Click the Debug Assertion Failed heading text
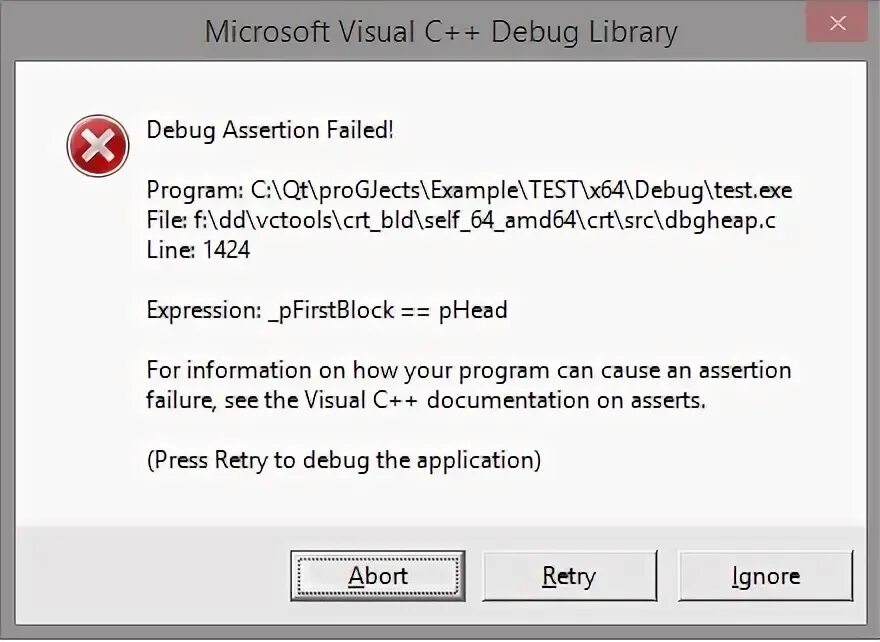Image resolution: width=880 pixels, height=642 pixels. pos(270,130)
